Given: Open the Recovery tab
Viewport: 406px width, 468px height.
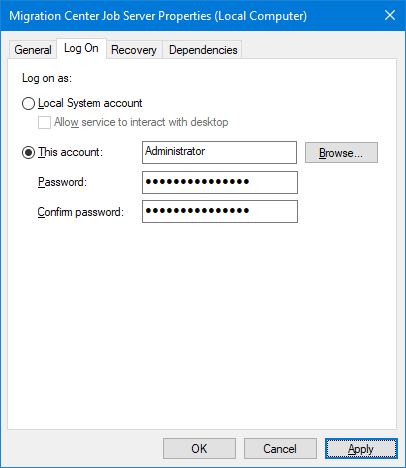Looking at the screenshot, I should [x=134, y=50].
